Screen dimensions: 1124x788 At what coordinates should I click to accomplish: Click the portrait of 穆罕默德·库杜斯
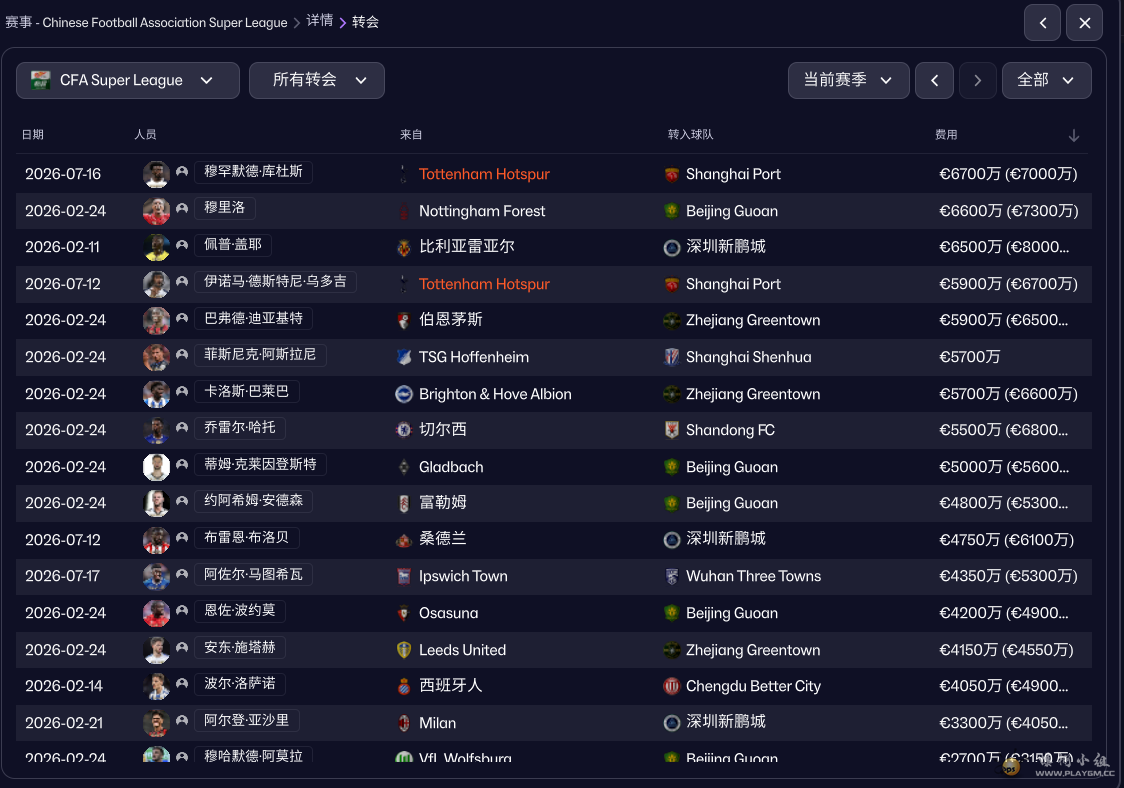156,174
